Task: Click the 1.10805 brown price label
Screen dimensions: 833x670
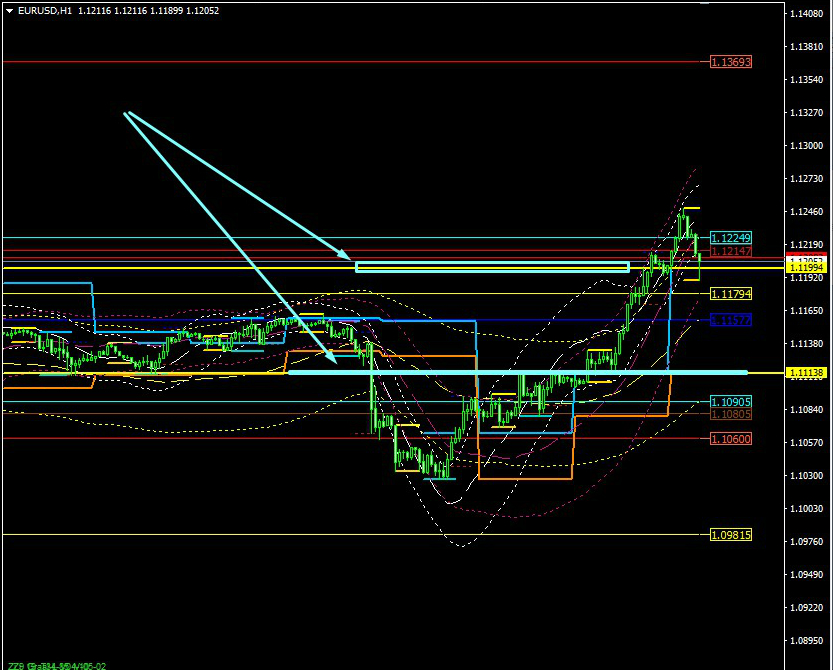Action: pos(730,413)
